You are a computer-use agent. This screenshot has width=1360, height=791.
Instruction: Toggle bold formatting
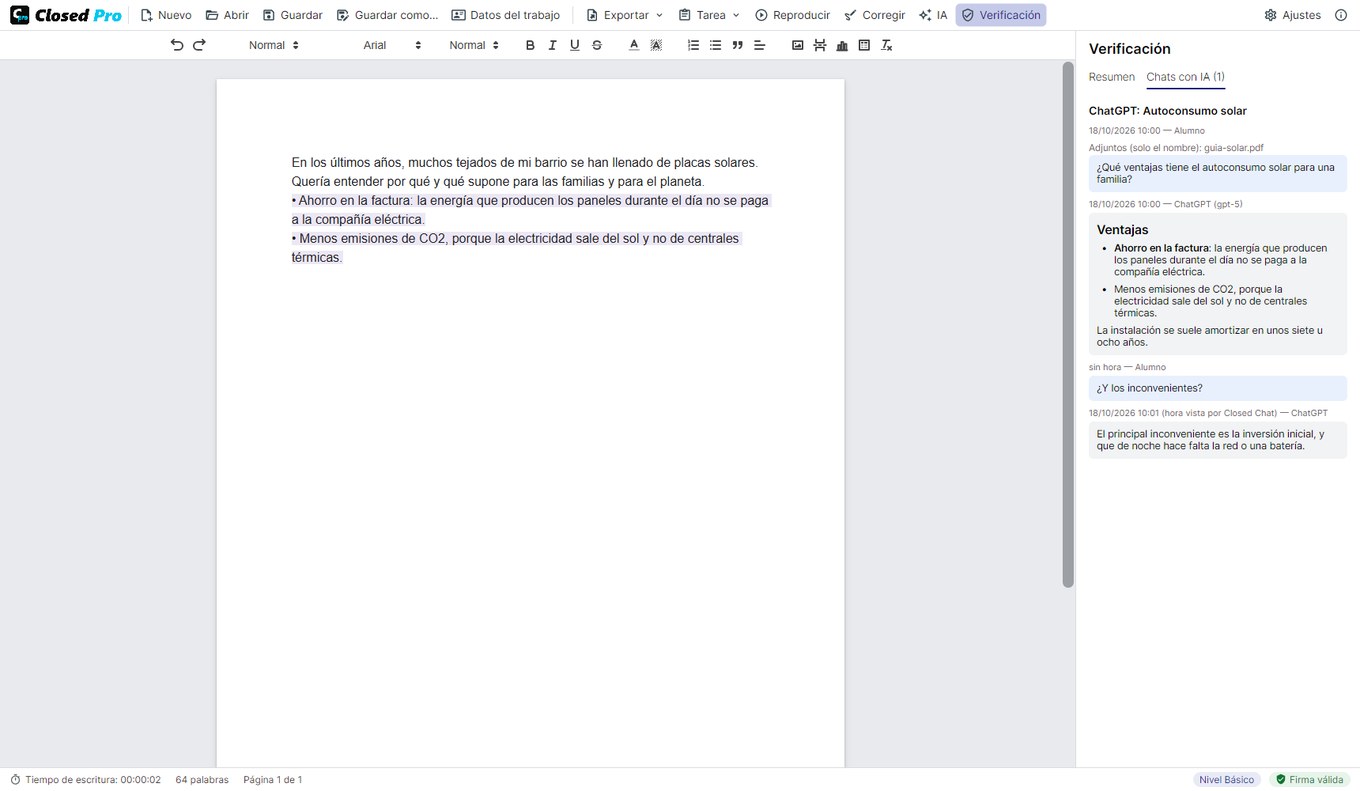(x=530, y=45)
